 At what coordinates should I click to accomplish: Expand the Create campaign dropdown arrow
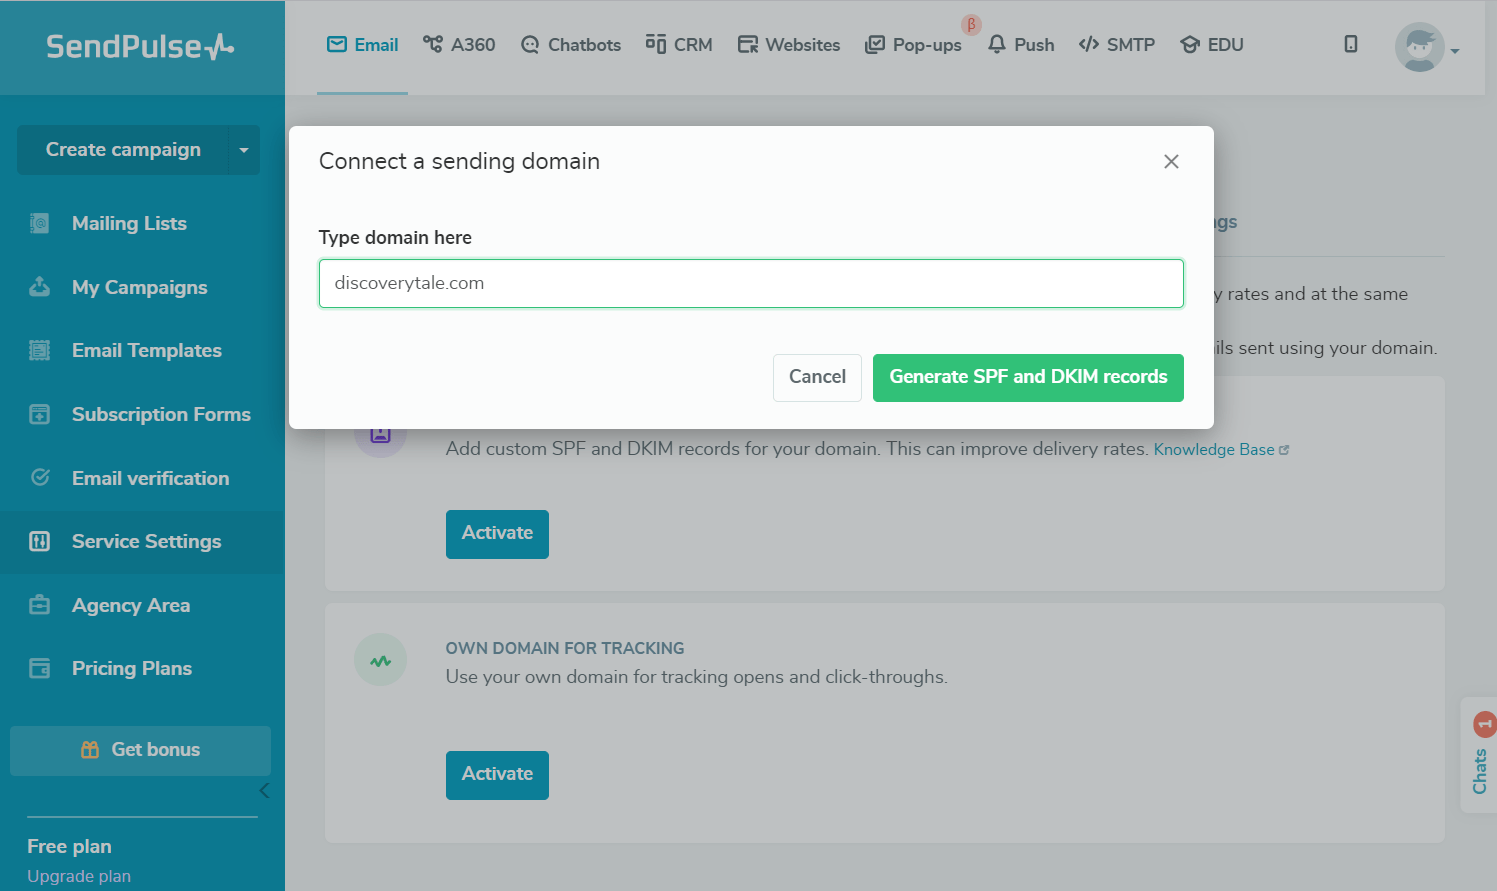tap(244, 150)
